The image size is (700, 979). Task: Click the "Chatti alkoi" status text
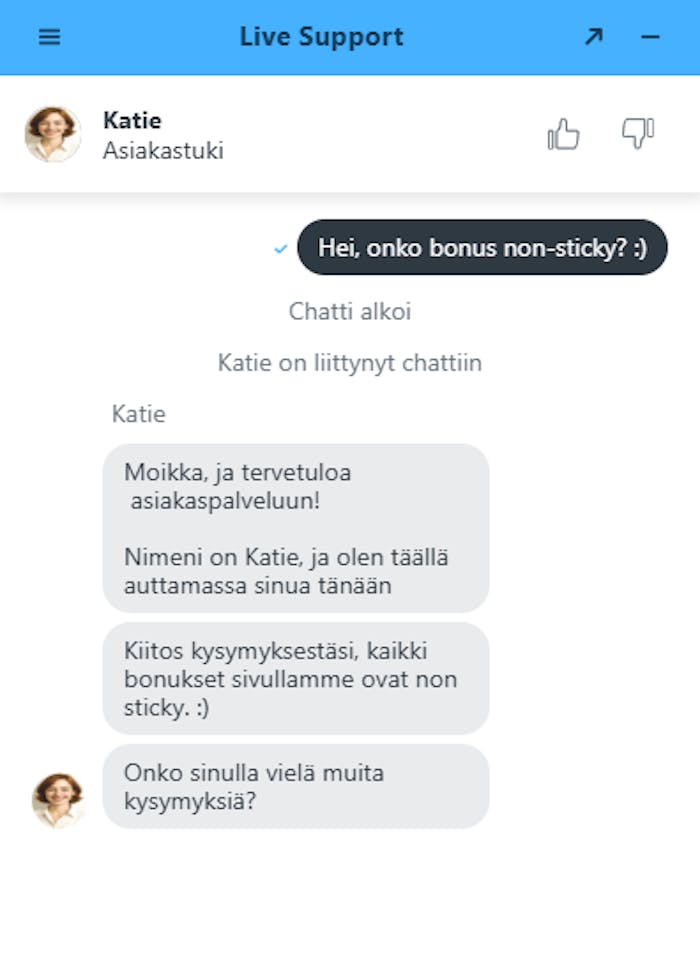coord(350,311)
